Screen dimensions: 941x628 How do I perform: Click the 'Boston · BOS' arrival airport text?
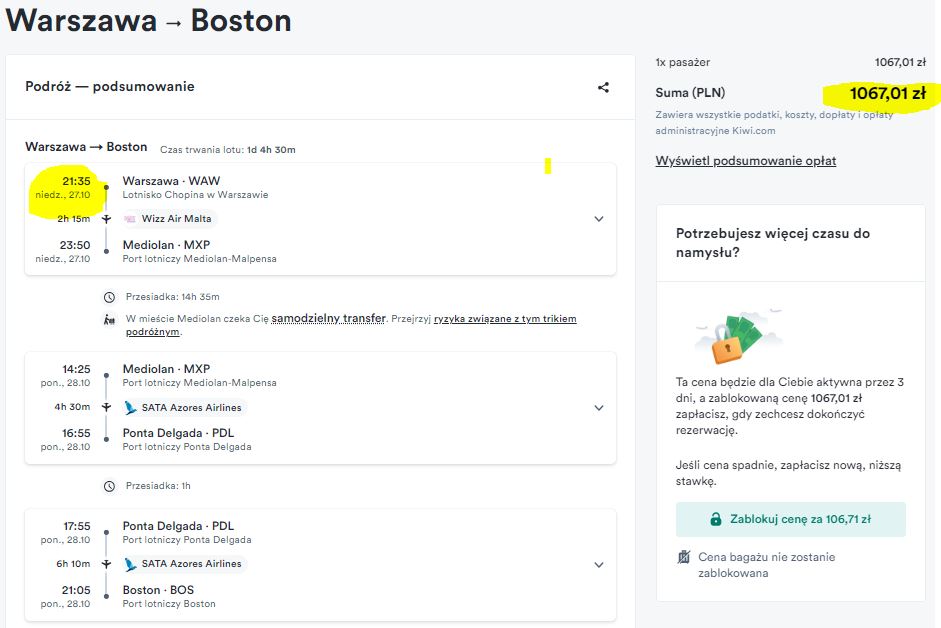[158, 590]
